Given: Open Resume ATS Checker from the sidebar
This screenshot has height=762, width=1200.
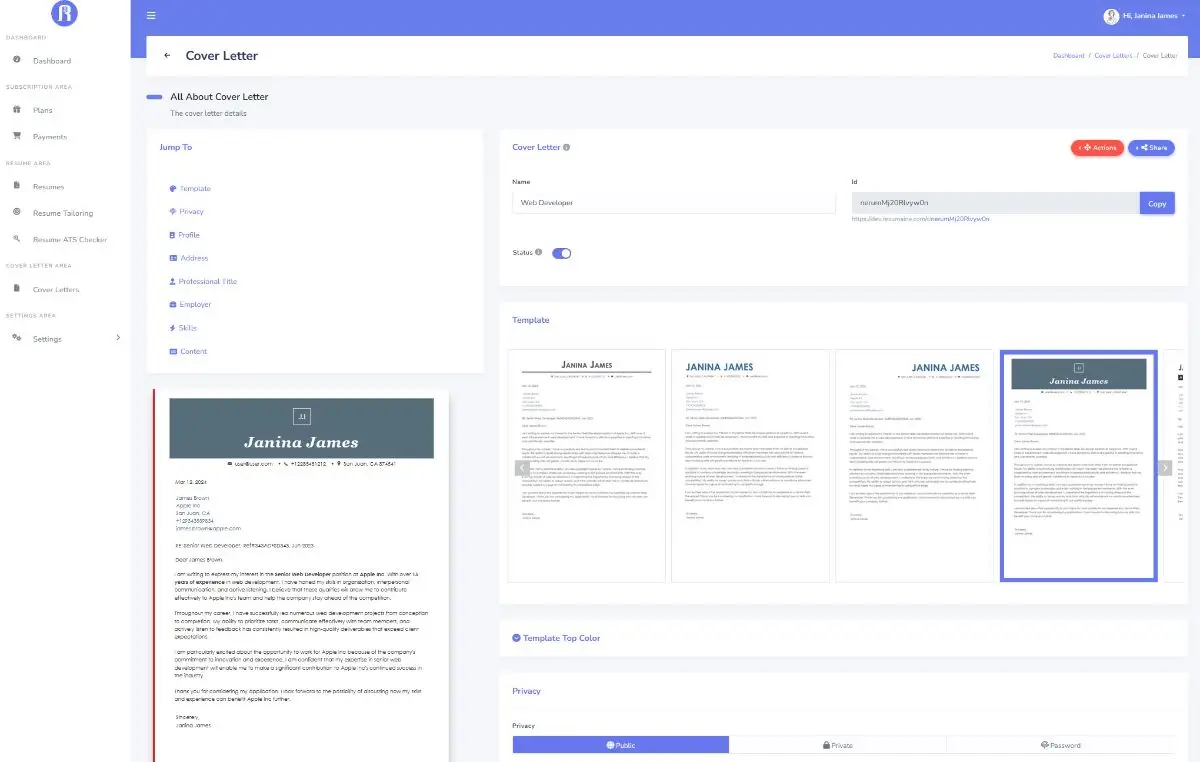Looking at the screenshot, I should (70, 240).
